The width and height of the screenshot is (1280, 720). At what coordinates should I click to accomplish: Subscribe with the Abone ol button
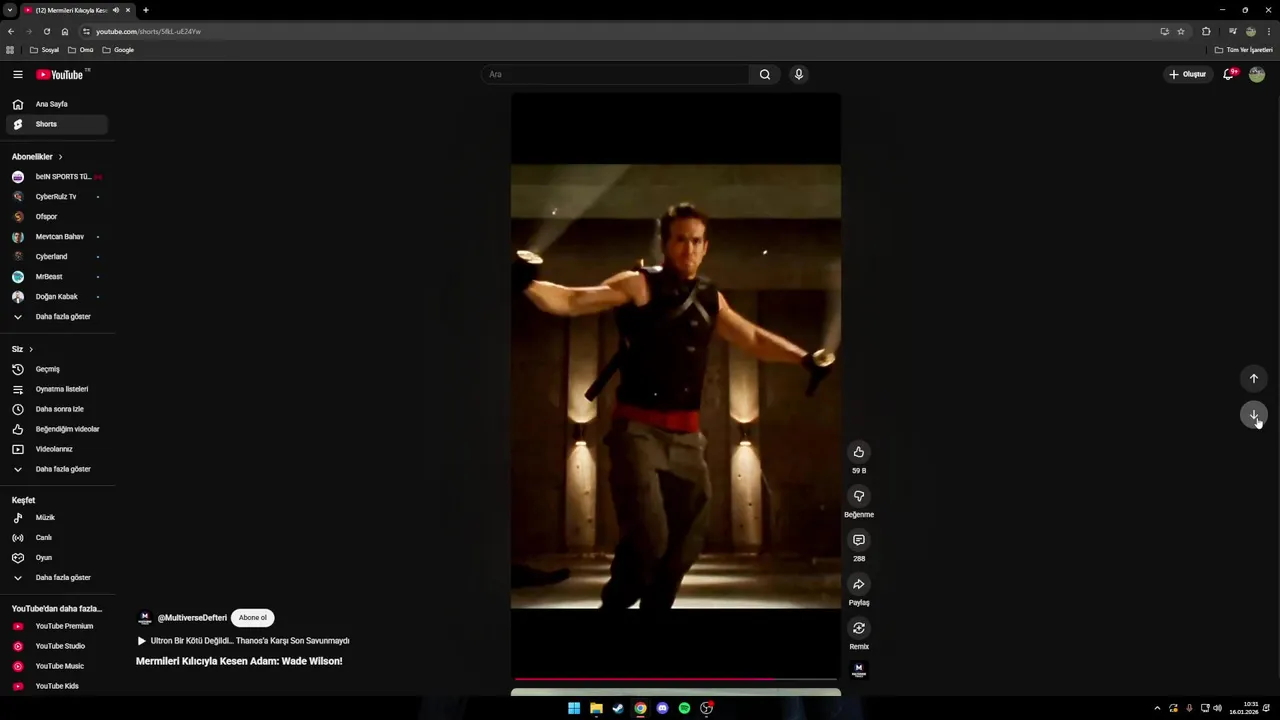[x=252, y=618]
